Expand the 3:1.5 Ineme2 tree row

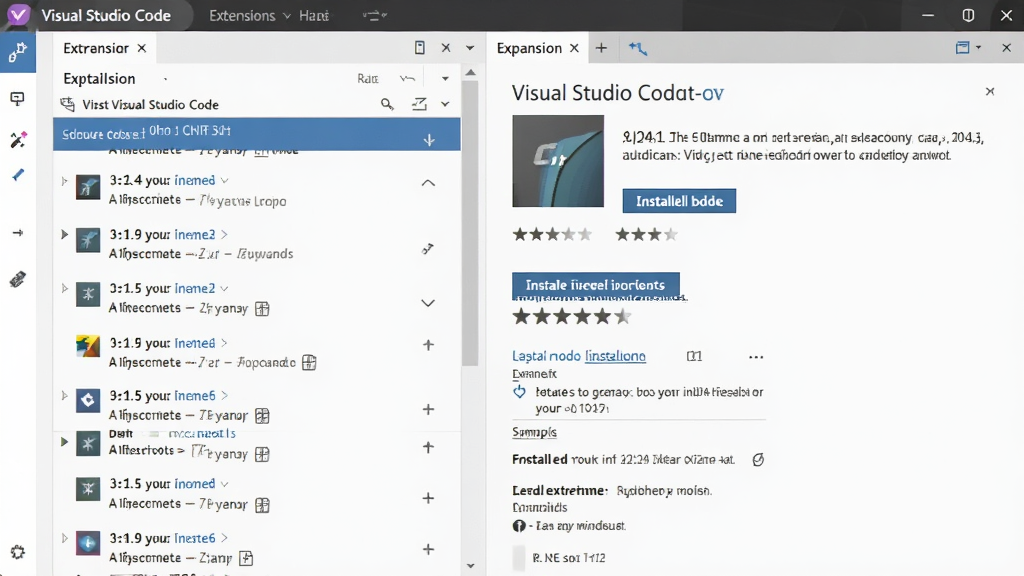(64, 288)
